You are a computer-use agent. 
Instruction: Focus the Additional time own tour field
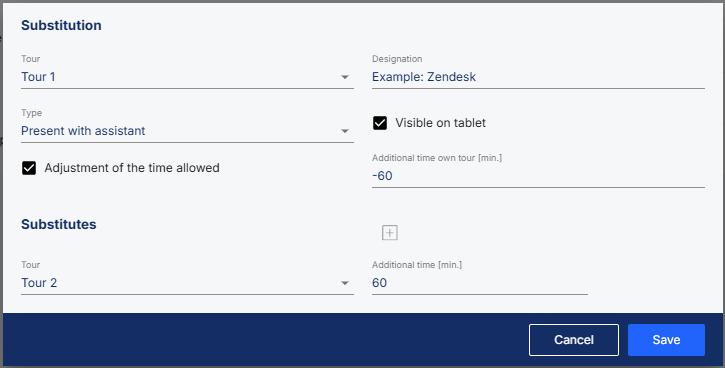click(x=538, y=176)
